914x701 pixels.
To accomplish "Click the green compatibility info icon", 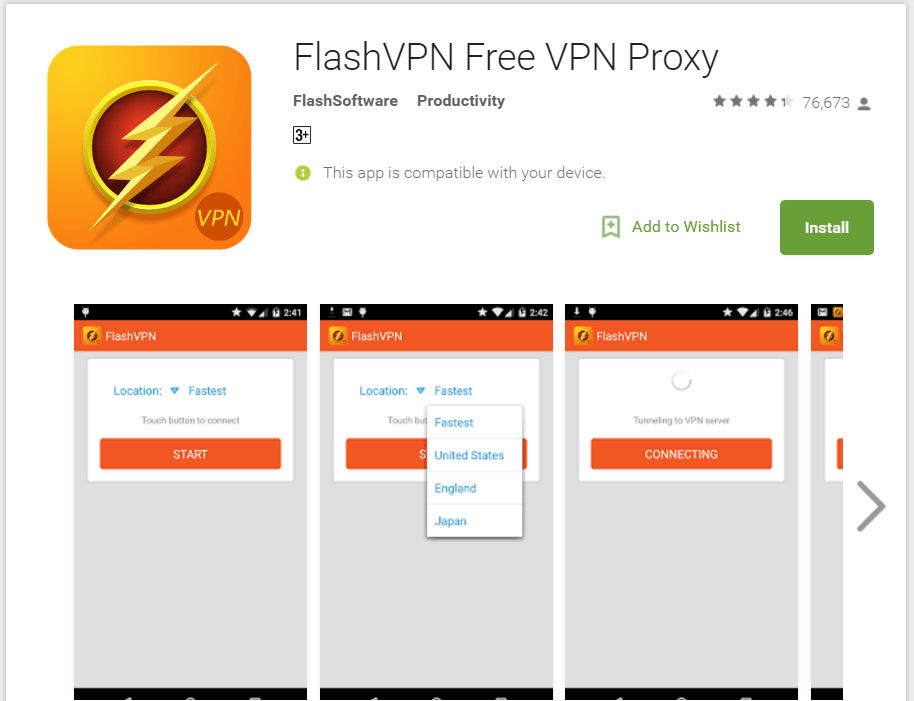I will [x=303, y=173].
